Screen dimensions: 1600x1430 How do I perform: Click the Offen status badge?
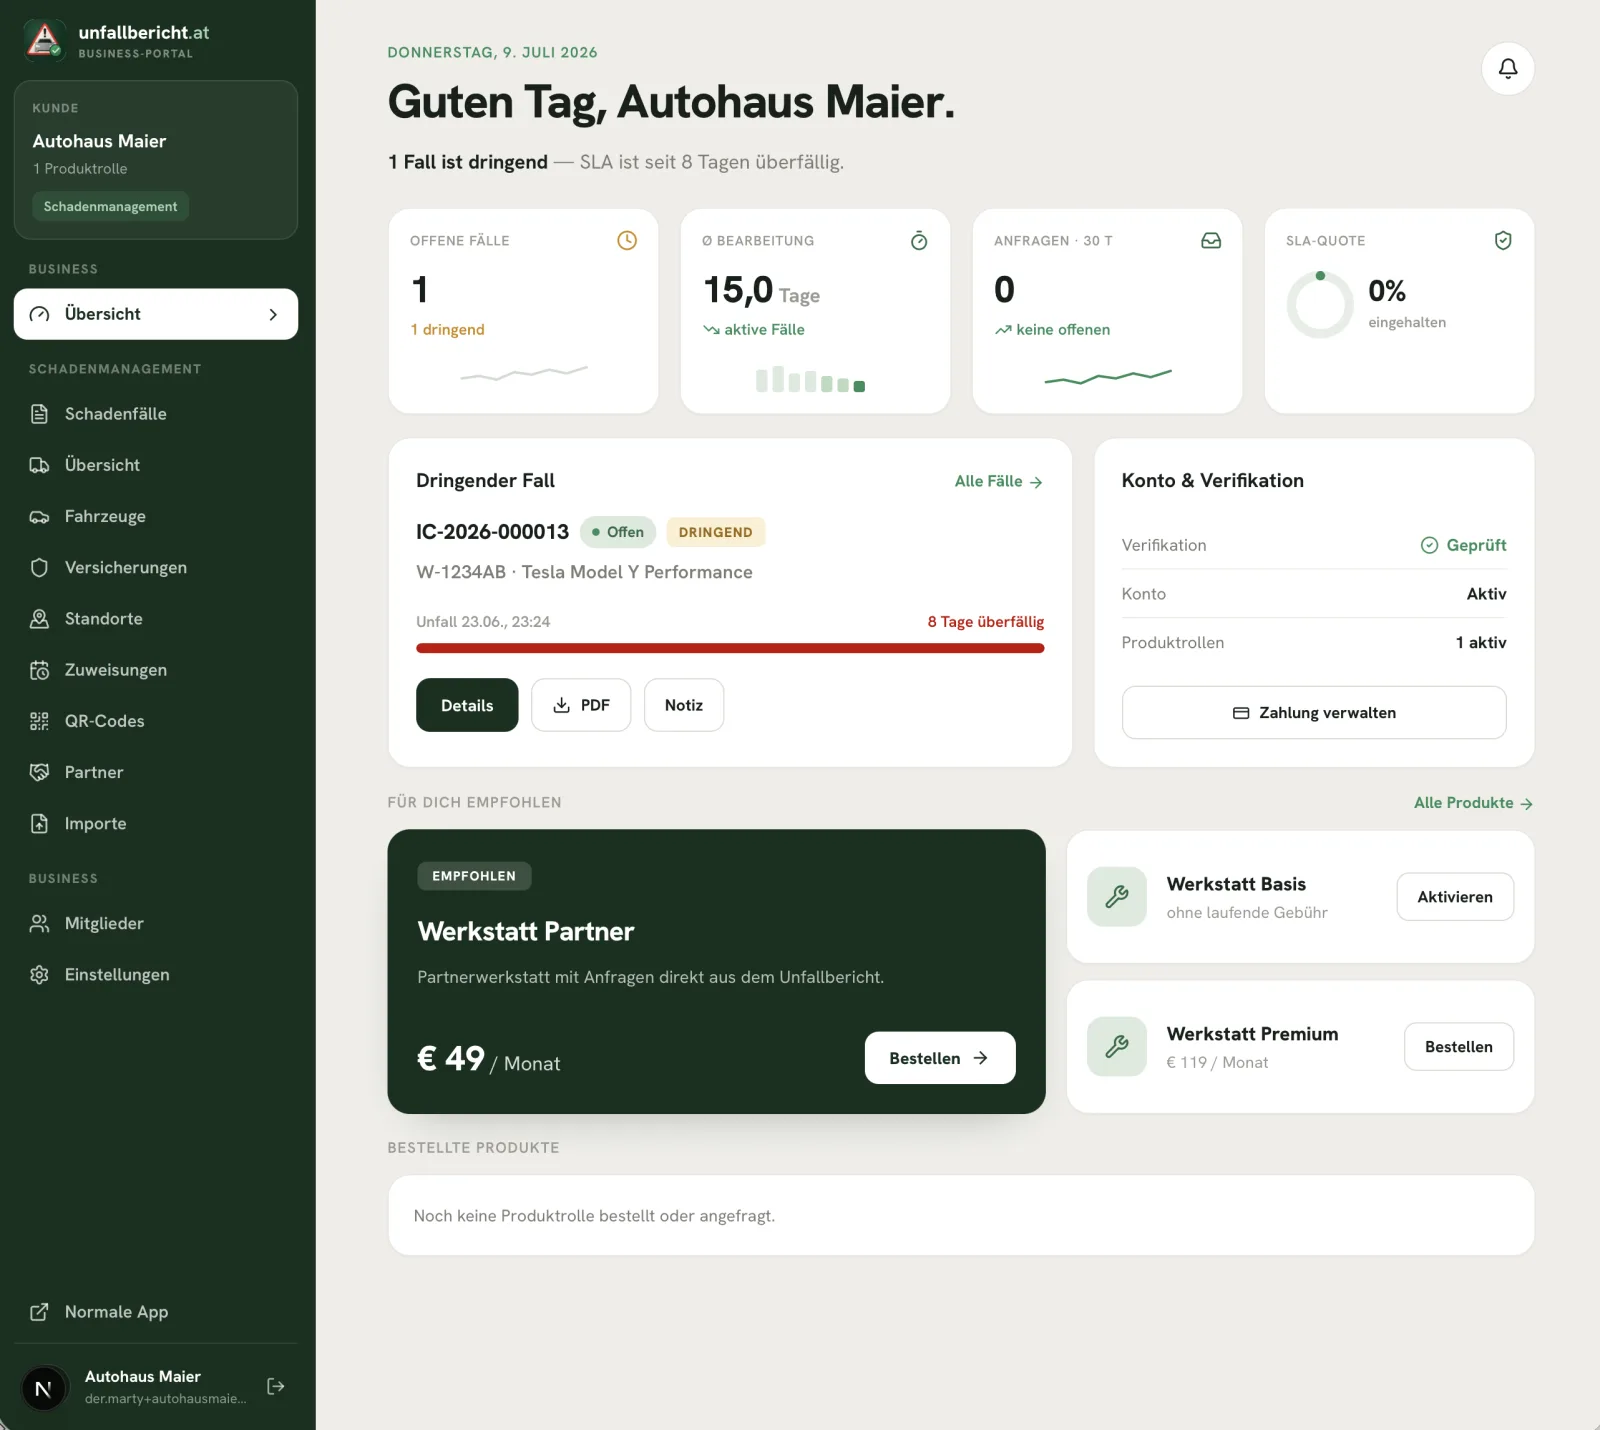click(x=617, y=532)
